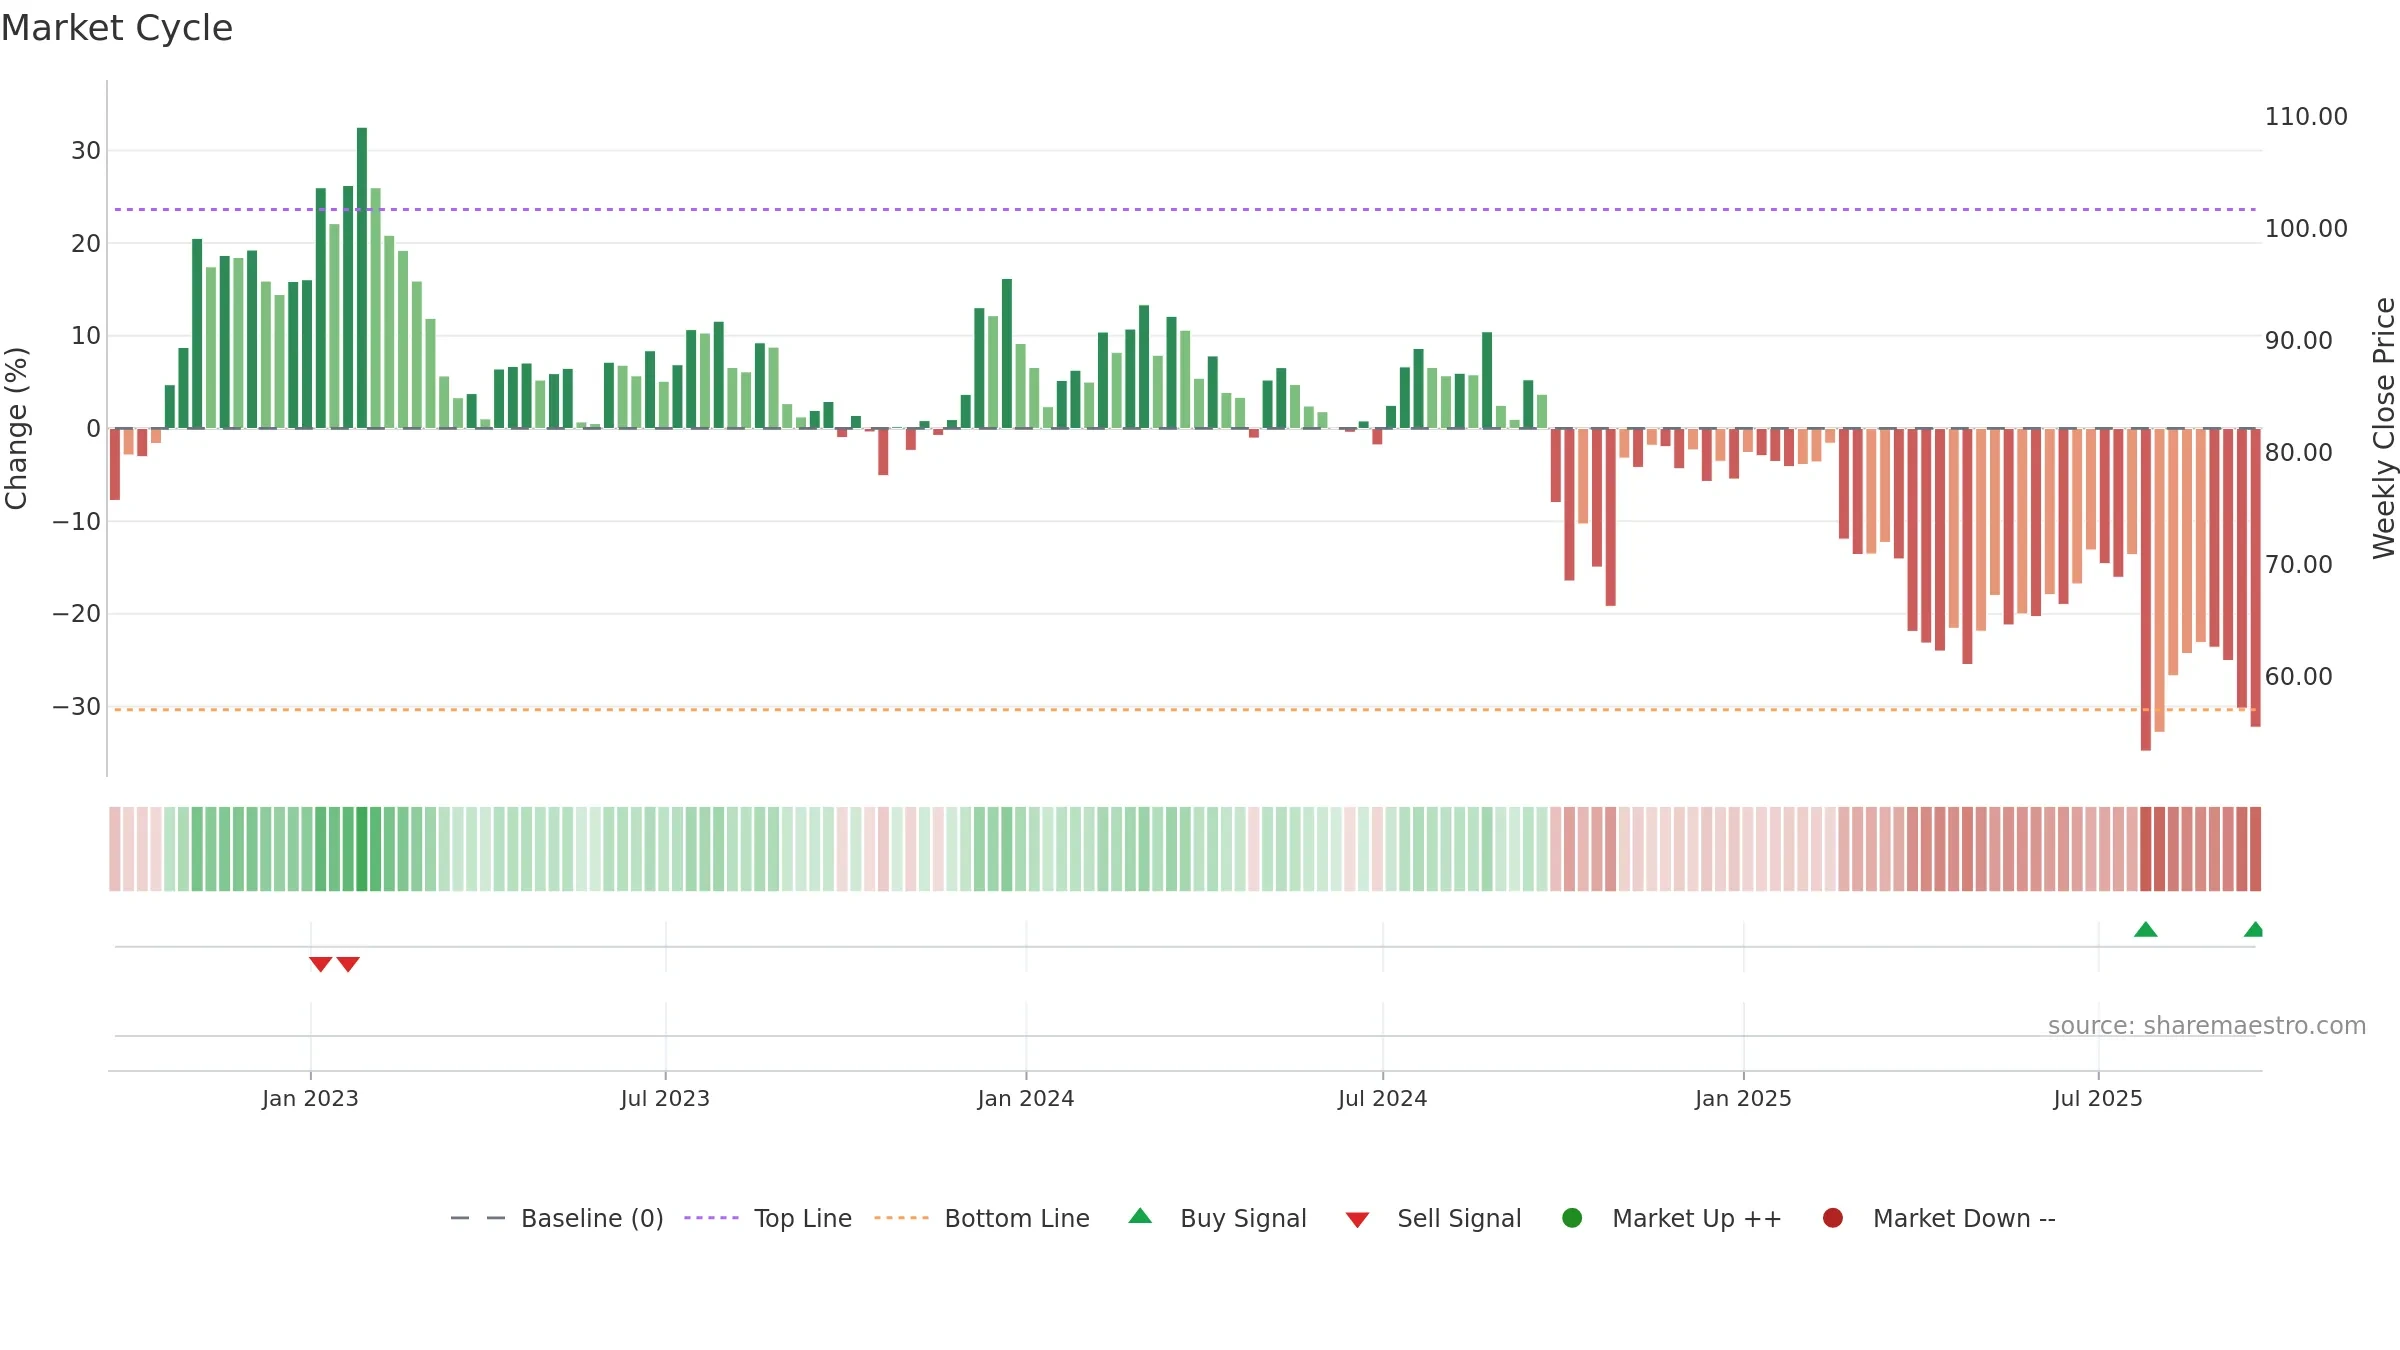Image resolution: width=2400 pixels, height=1350 pixels.
Task: Click the Bottom Line orange dotted legend marker
Action: coord(901,1218)
